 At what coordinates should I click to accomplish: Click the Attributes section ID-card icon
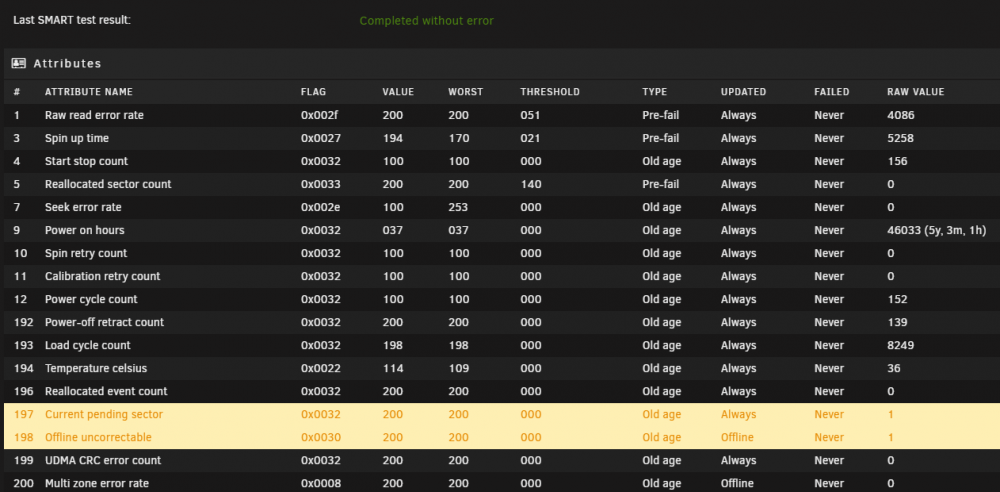click(18, 63)
